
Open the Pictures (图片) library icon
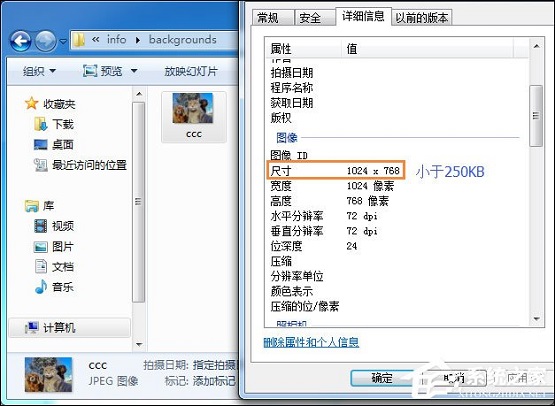[x=40, y=246]
